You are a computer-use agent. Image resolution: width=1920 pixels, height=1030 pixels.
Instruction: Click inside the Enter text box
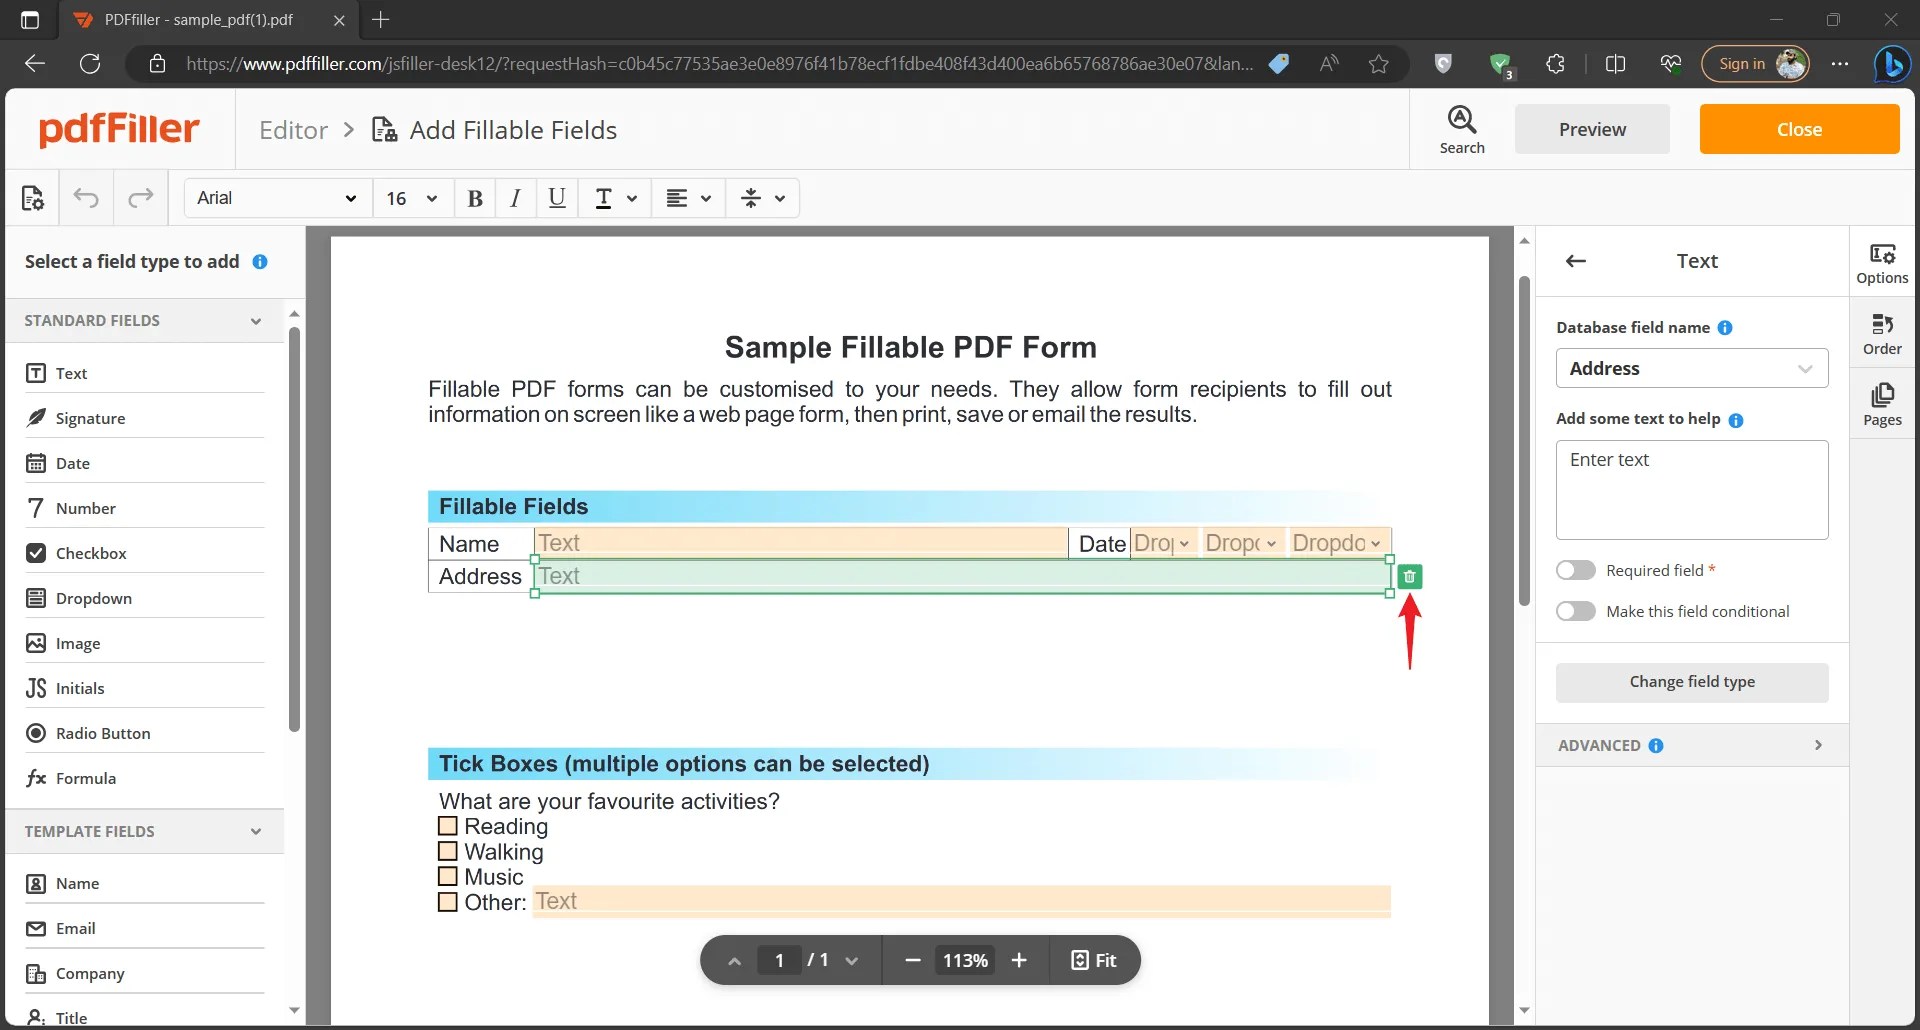(1691, 490)
